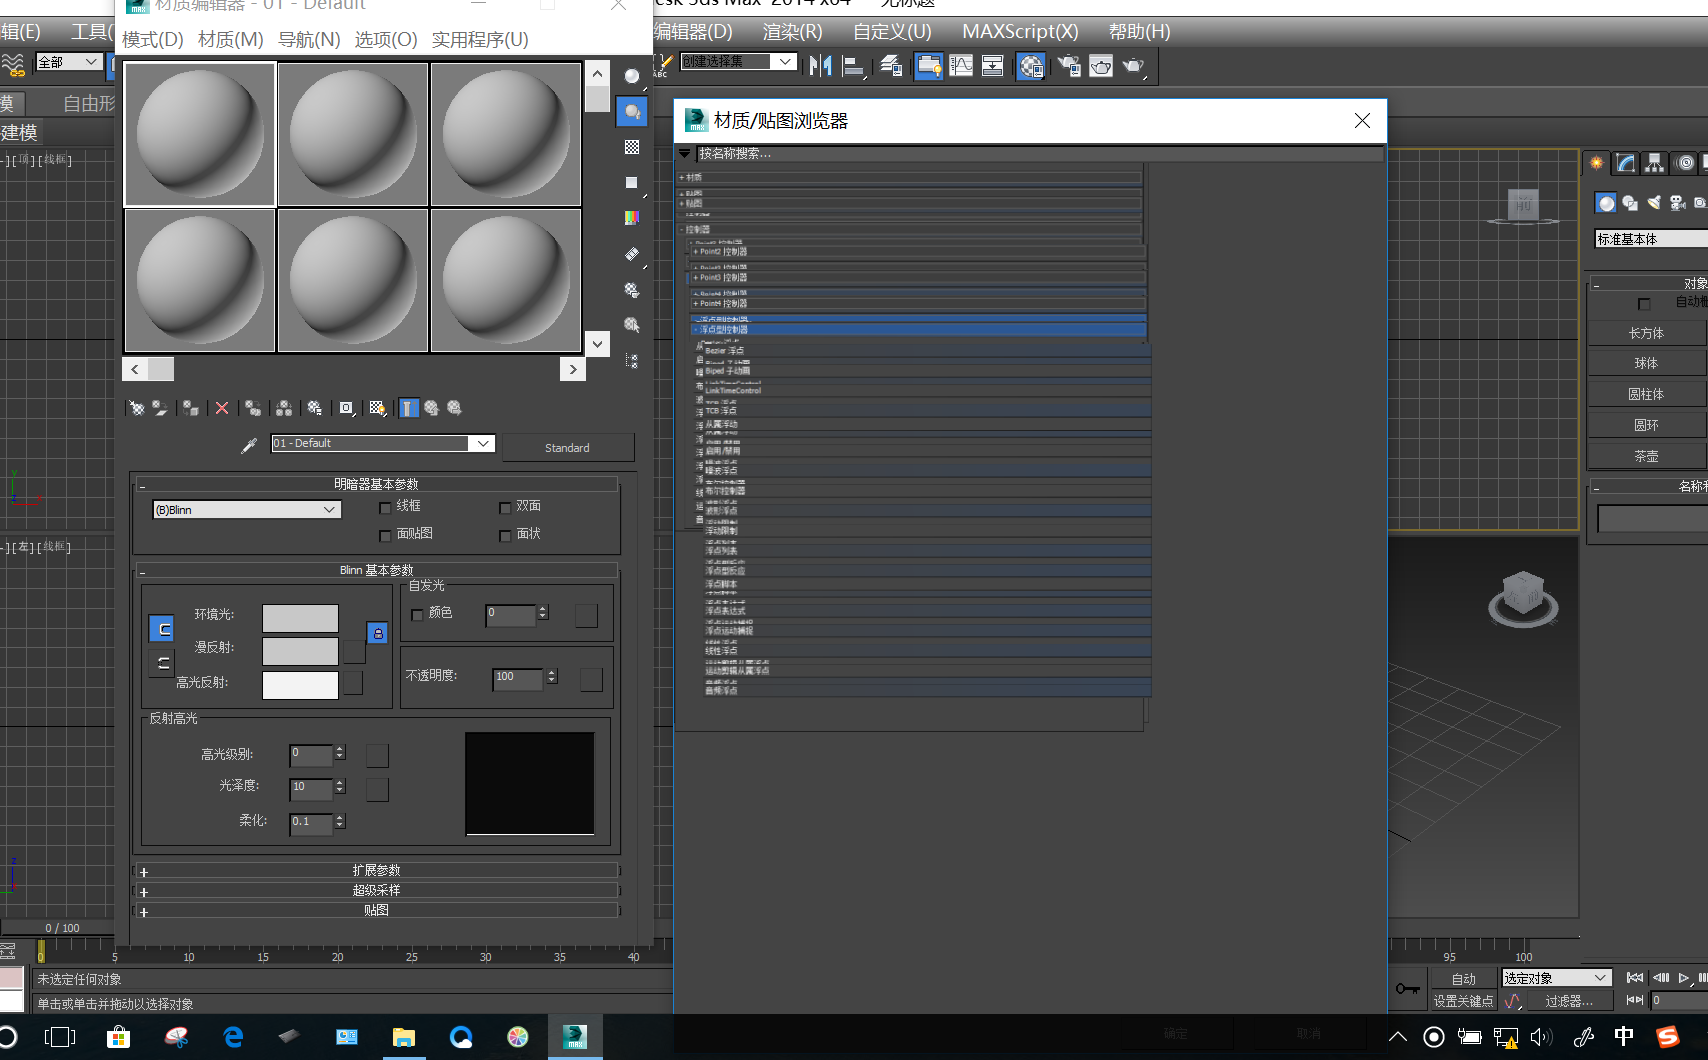Open the 材质(M) menu
The height and width of the screenshot is (1060, 1708).
[231, 39]
